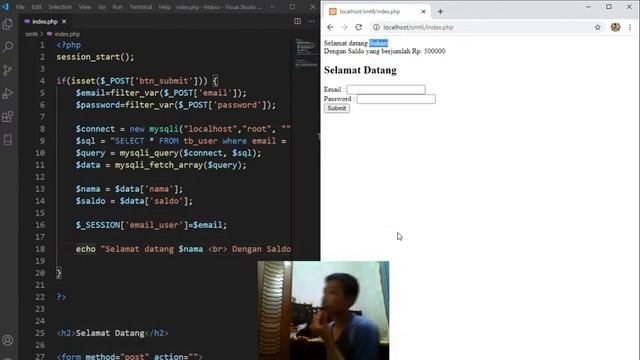Open a new Chrome tab
The height and width of the screenshot is (360, 640).
[x=440, y=11]
